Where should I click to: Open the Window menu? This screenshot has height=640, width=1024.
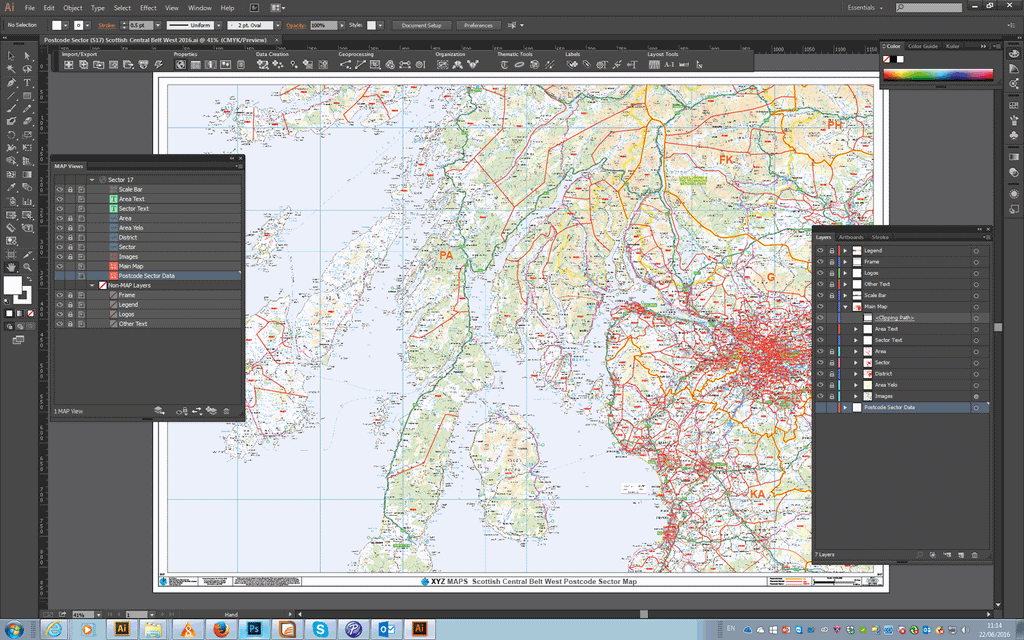coord(199,8)
